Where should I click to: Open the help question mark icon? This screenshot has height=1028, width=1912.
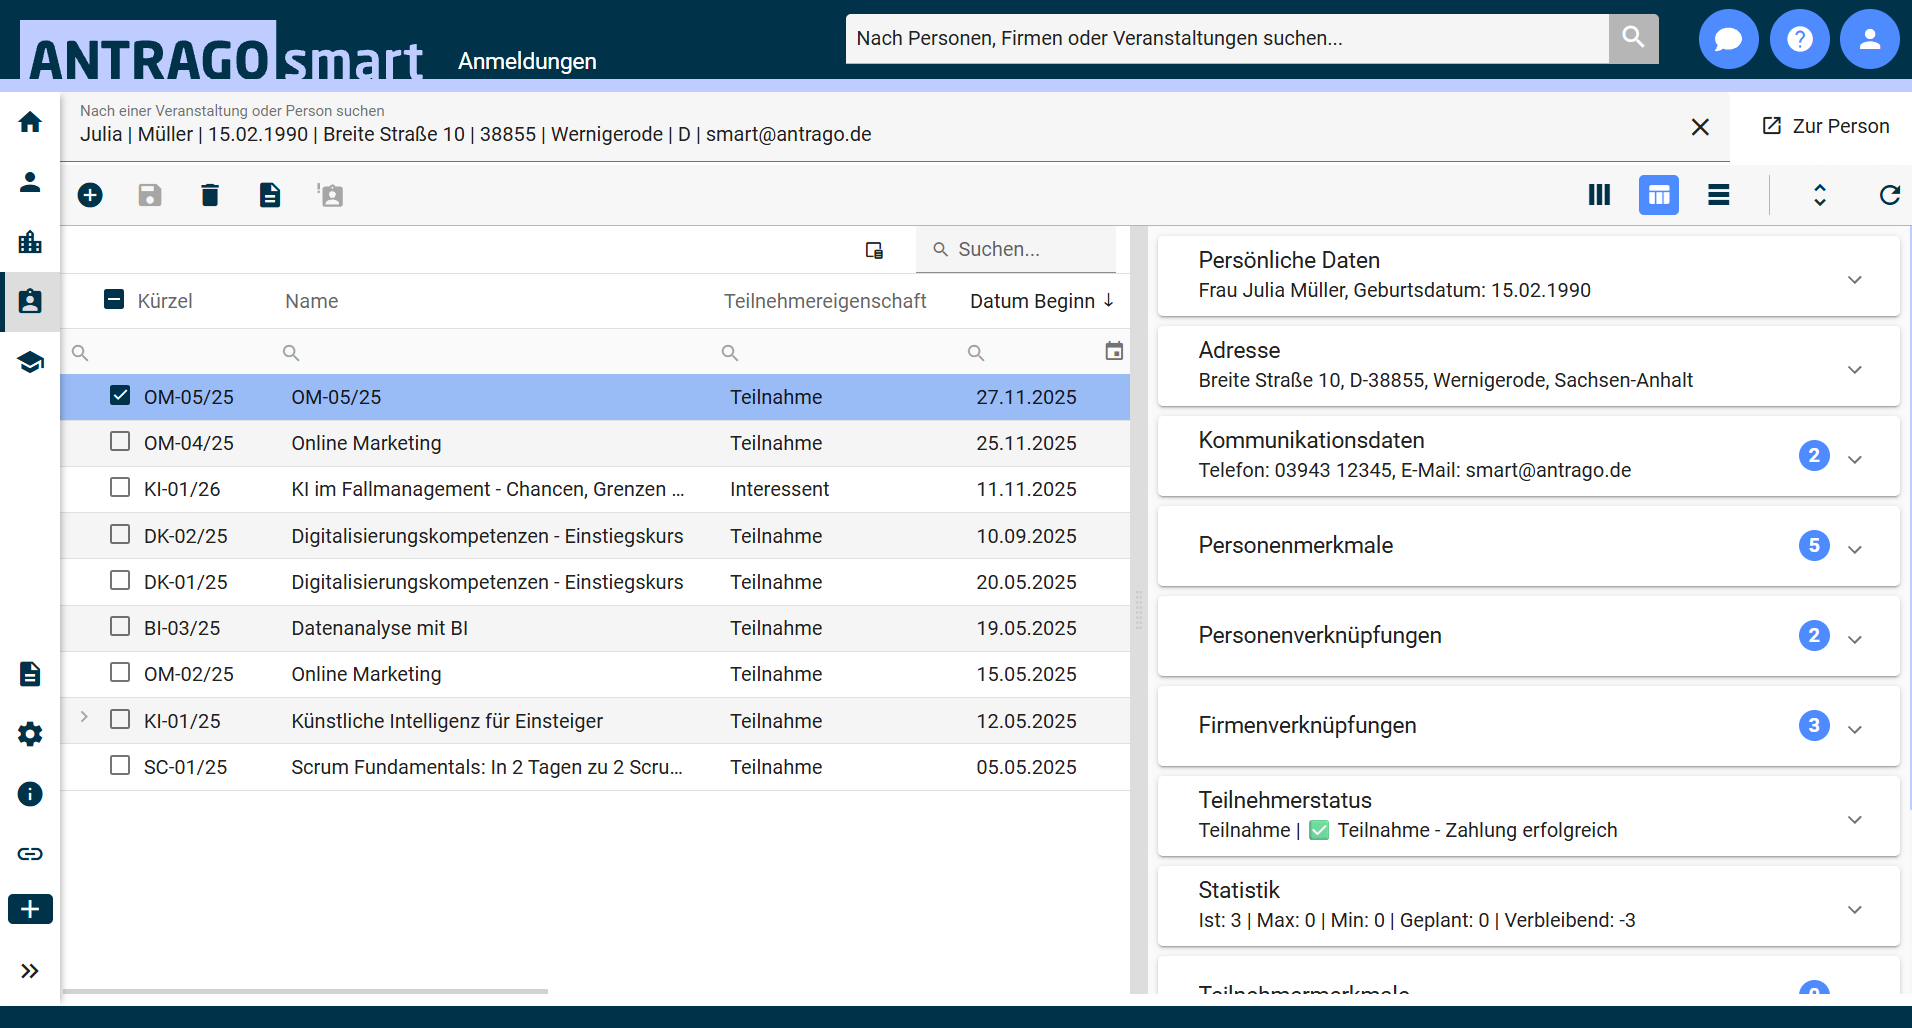pyautogui.click(x=1799, y=39)
